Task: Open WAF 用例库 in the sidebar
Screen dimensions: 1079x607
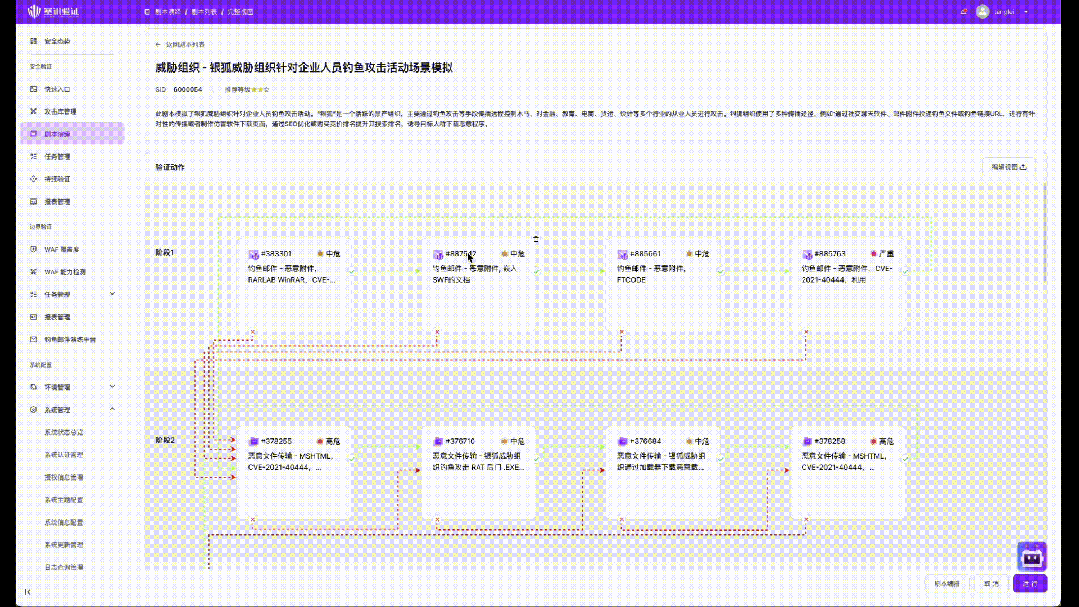Action: pyautogui.click(x=61, y=250)
